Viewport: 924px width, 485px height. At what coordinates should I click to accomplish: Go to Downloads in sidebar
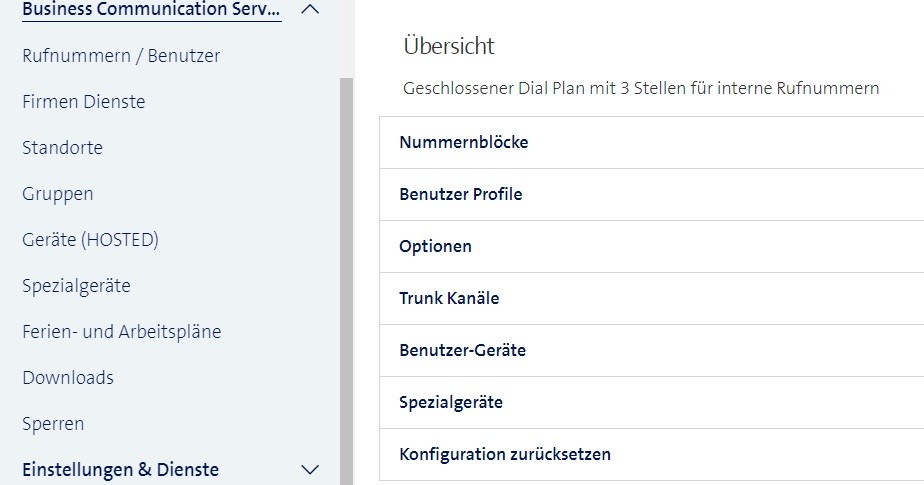pos(68,378)
